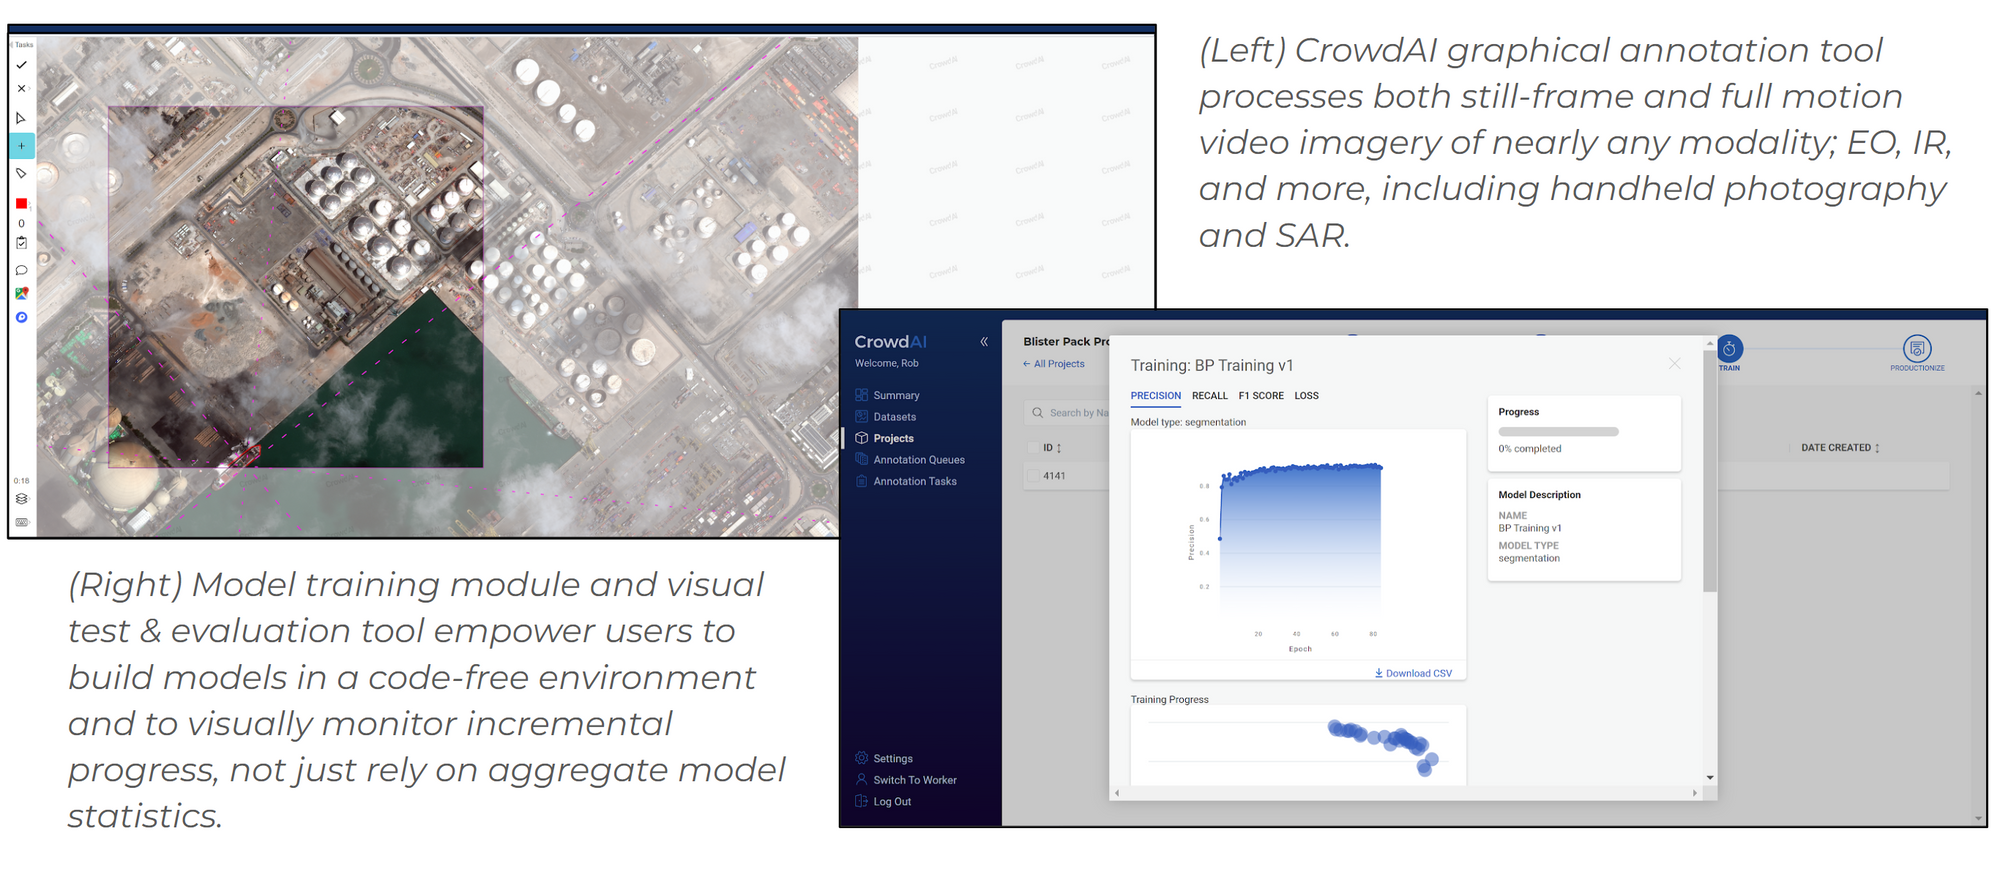Sort by the DATE CREATED column arrow

click(1877, 448)
